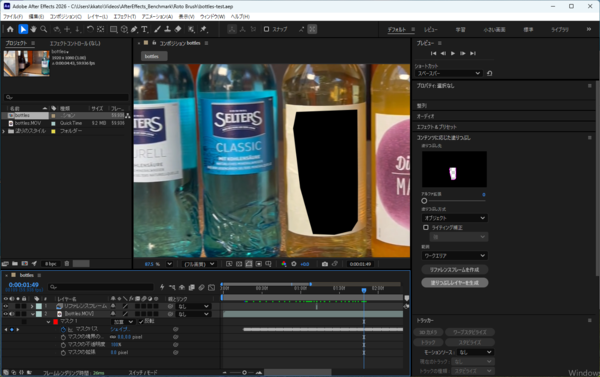Select the bottles.MOV item in Project panel

[28, 123]
